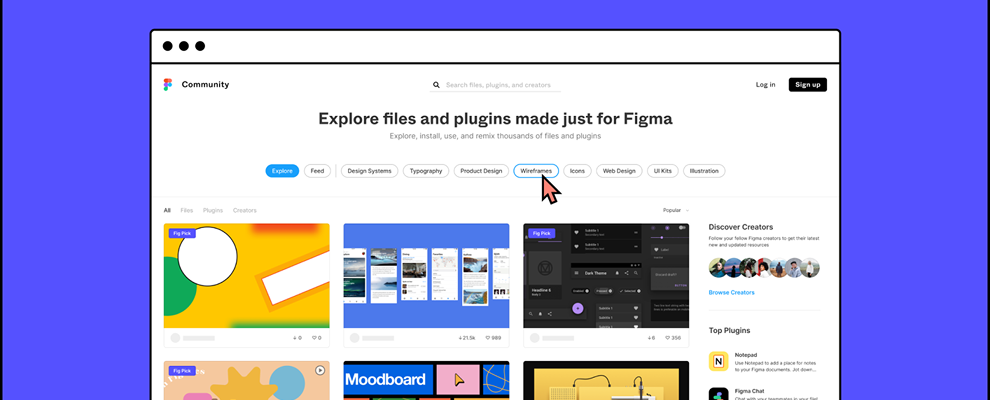Open the Figma Chat plugin icon
The image size is (990, 400).
click(719, 394)
